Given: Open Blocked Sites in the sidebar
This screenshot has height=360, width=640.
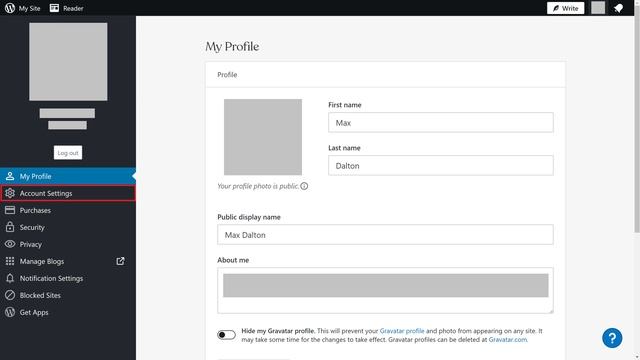Looking at the screenshot, I should tap(68, 295).
